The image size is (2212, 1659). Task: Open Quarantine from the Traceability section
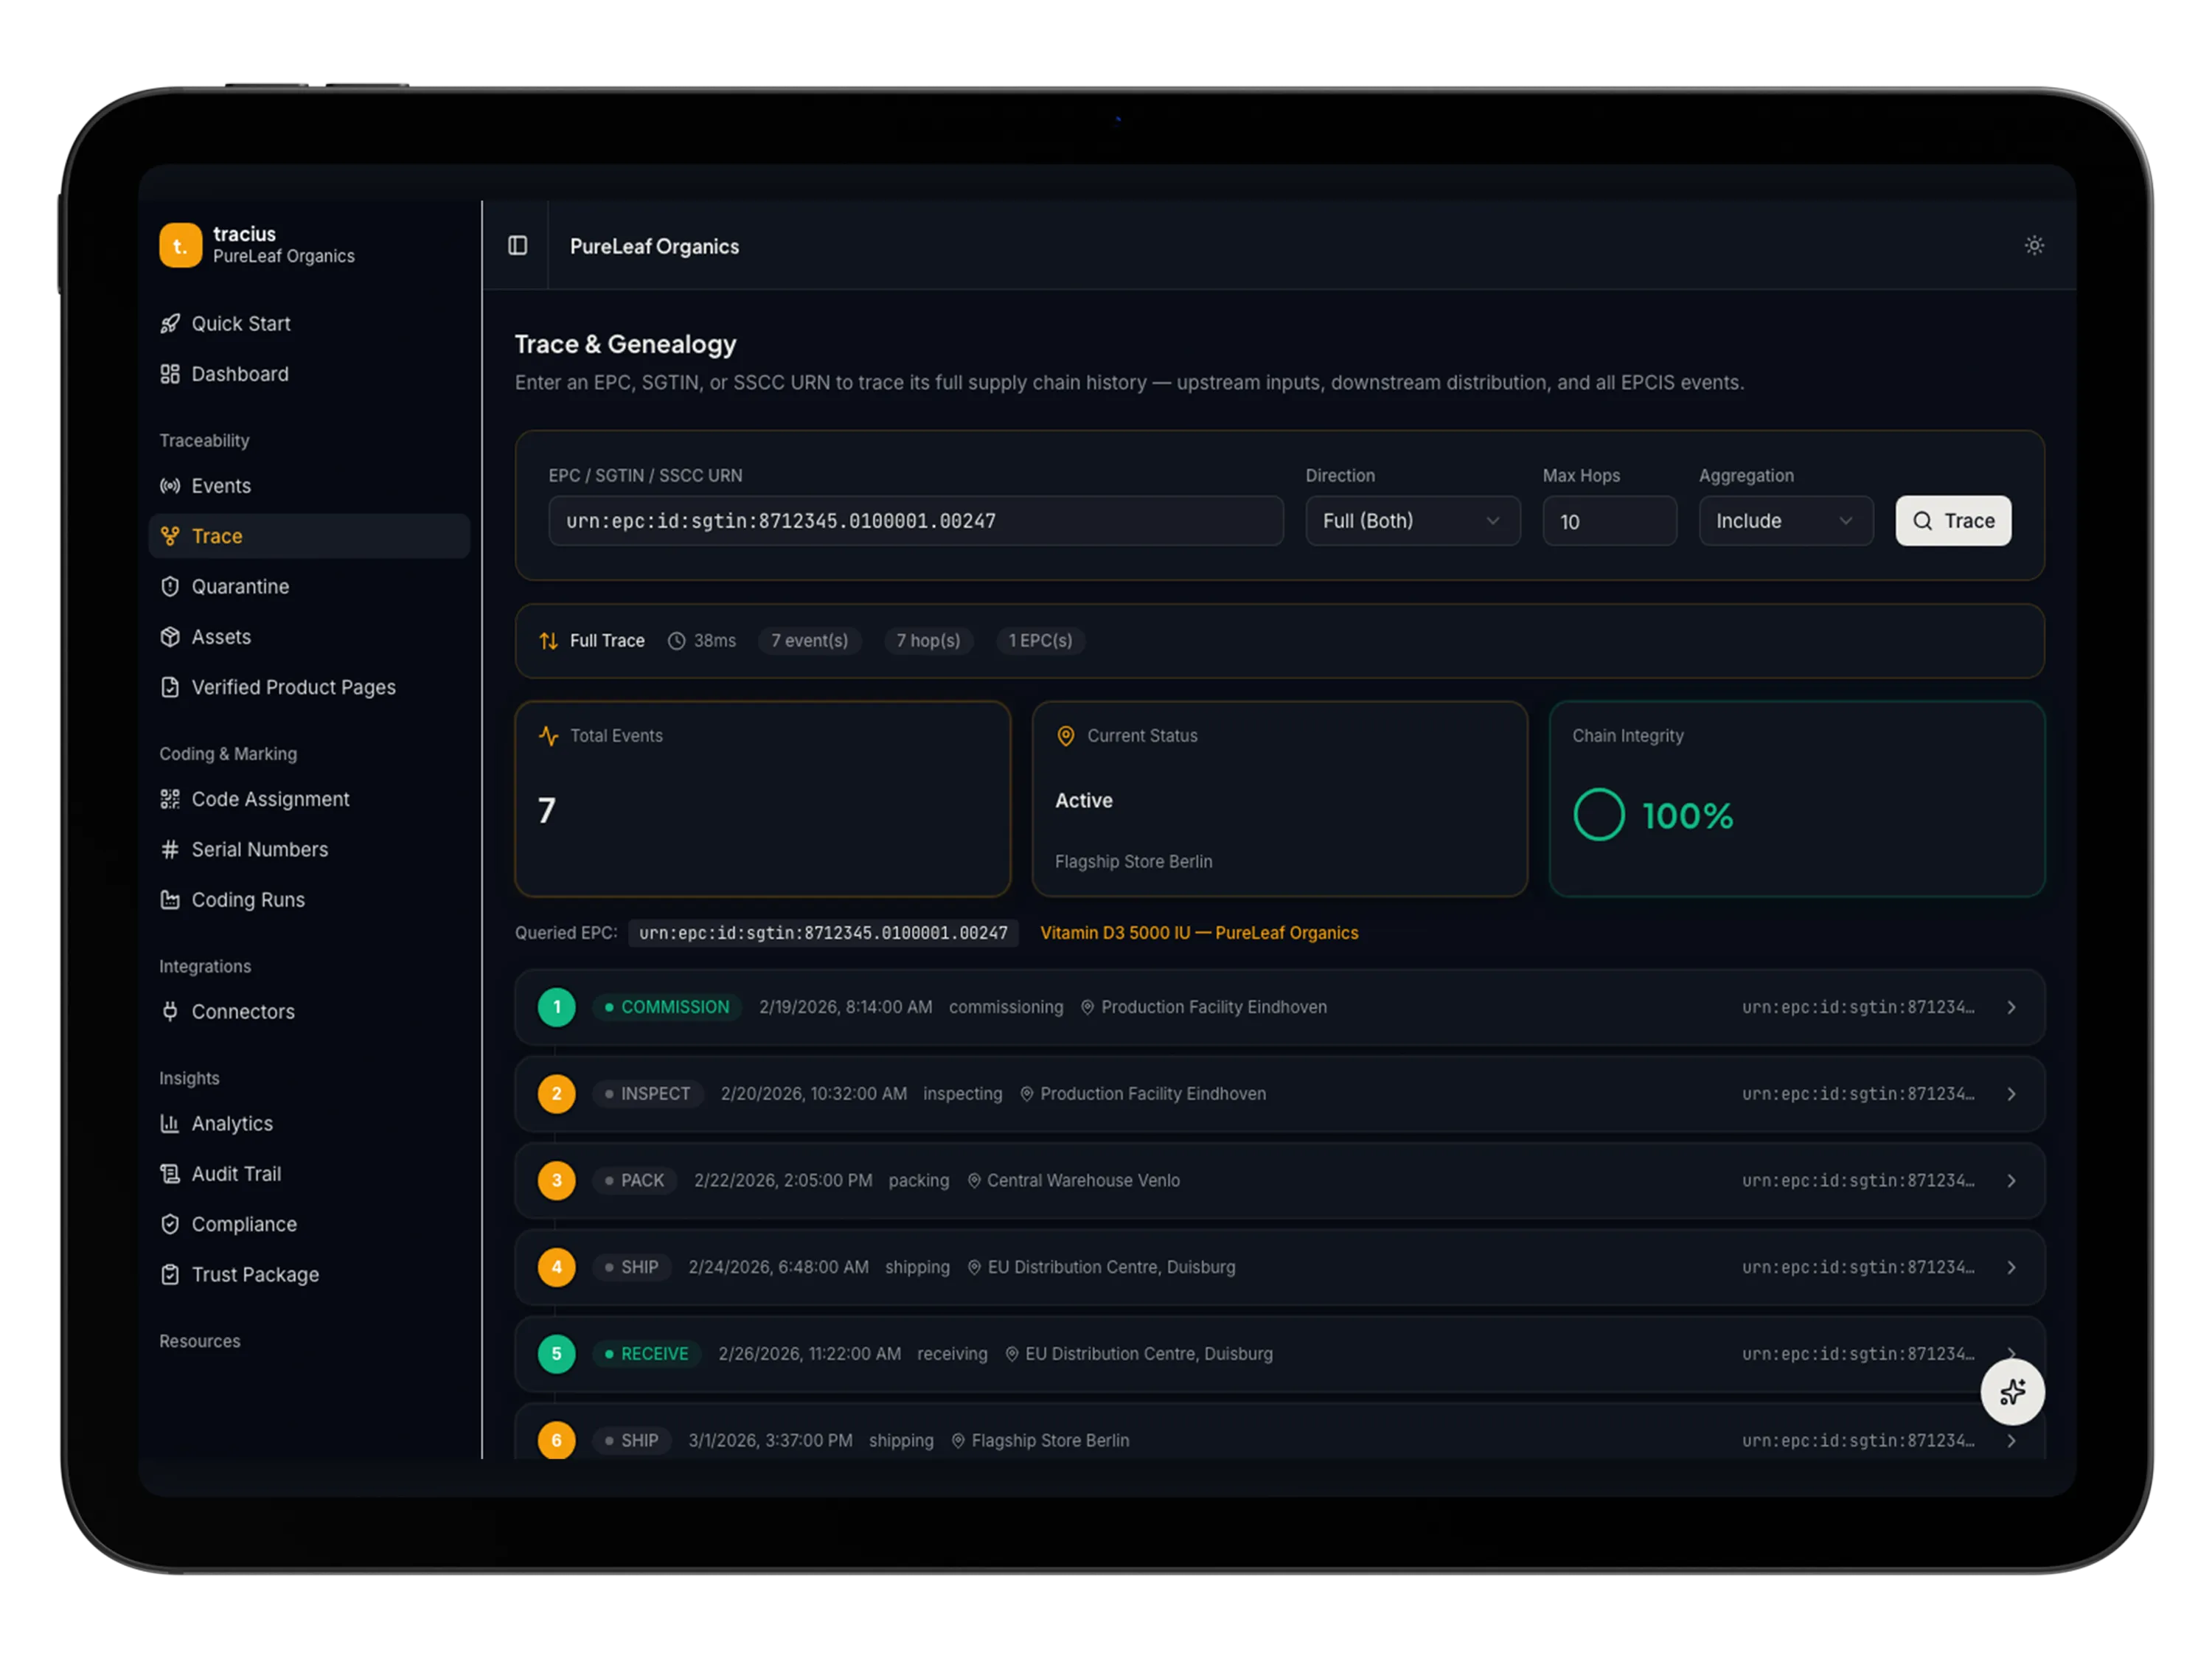[x=240, y=587]
